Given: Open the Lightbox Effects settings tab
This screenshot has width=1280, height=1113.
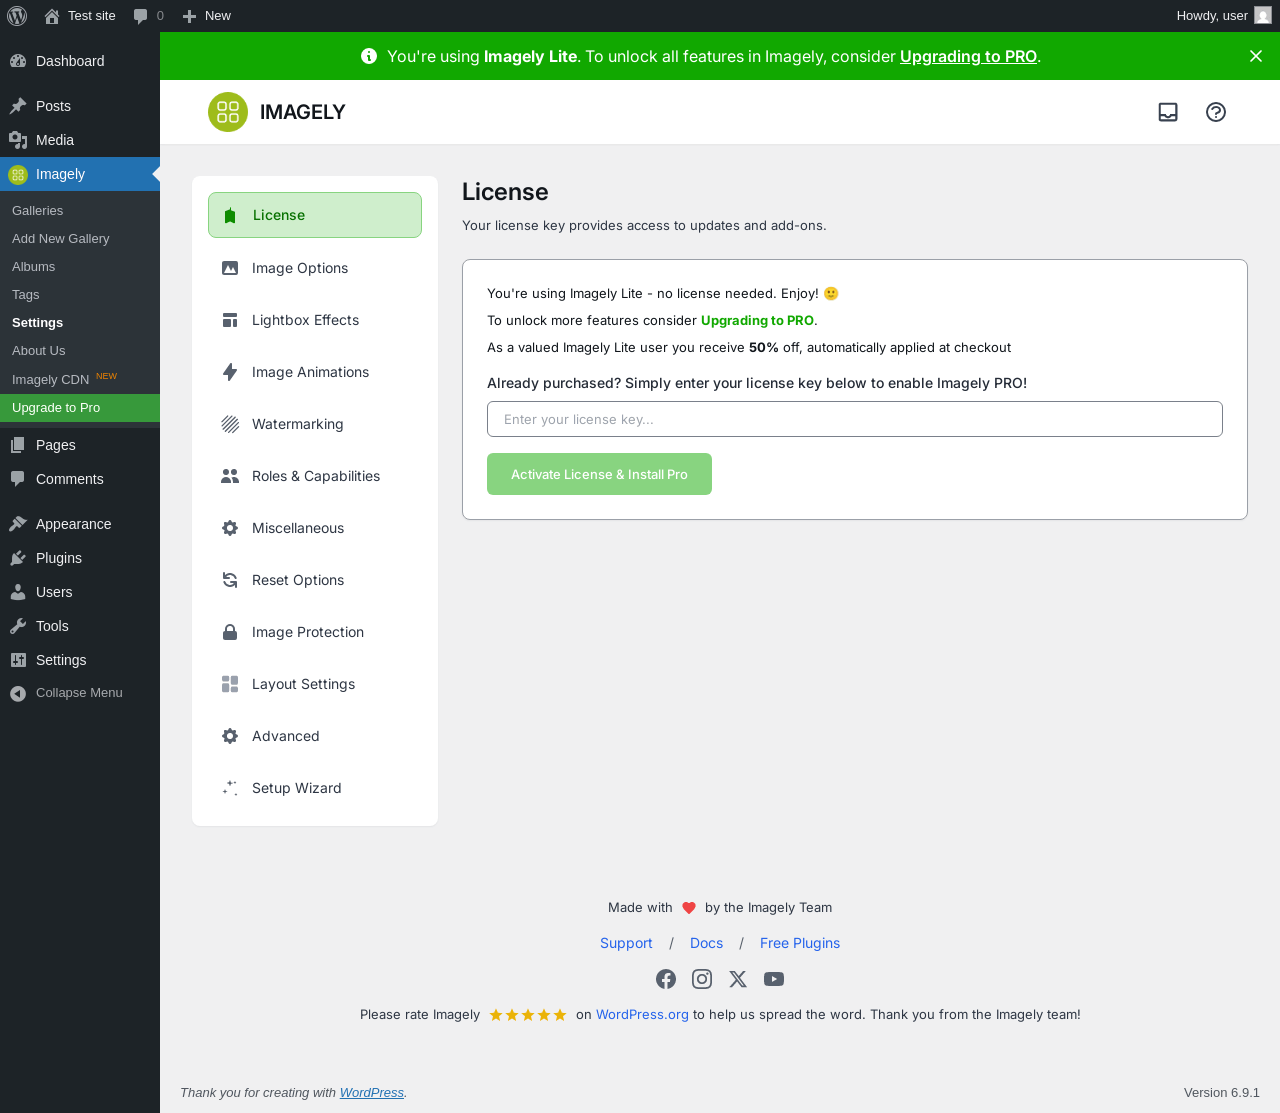Looking at the screenshot, I should (315, 320).
